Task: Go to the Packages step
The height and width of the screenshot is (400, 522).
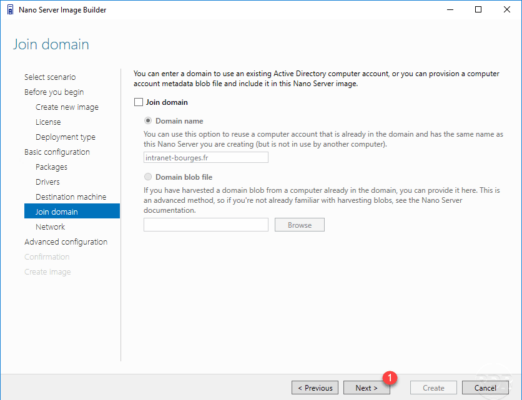Action: 51,167
